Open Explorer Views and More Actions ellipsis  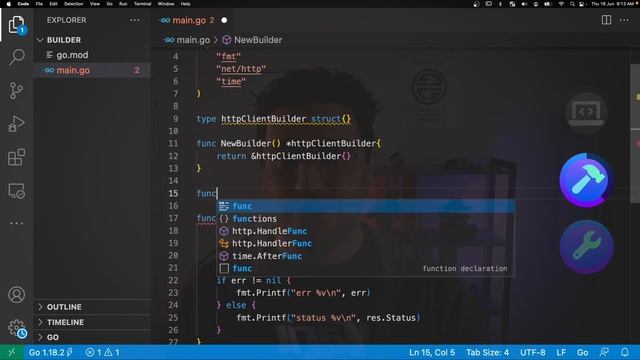coord(135,20)
